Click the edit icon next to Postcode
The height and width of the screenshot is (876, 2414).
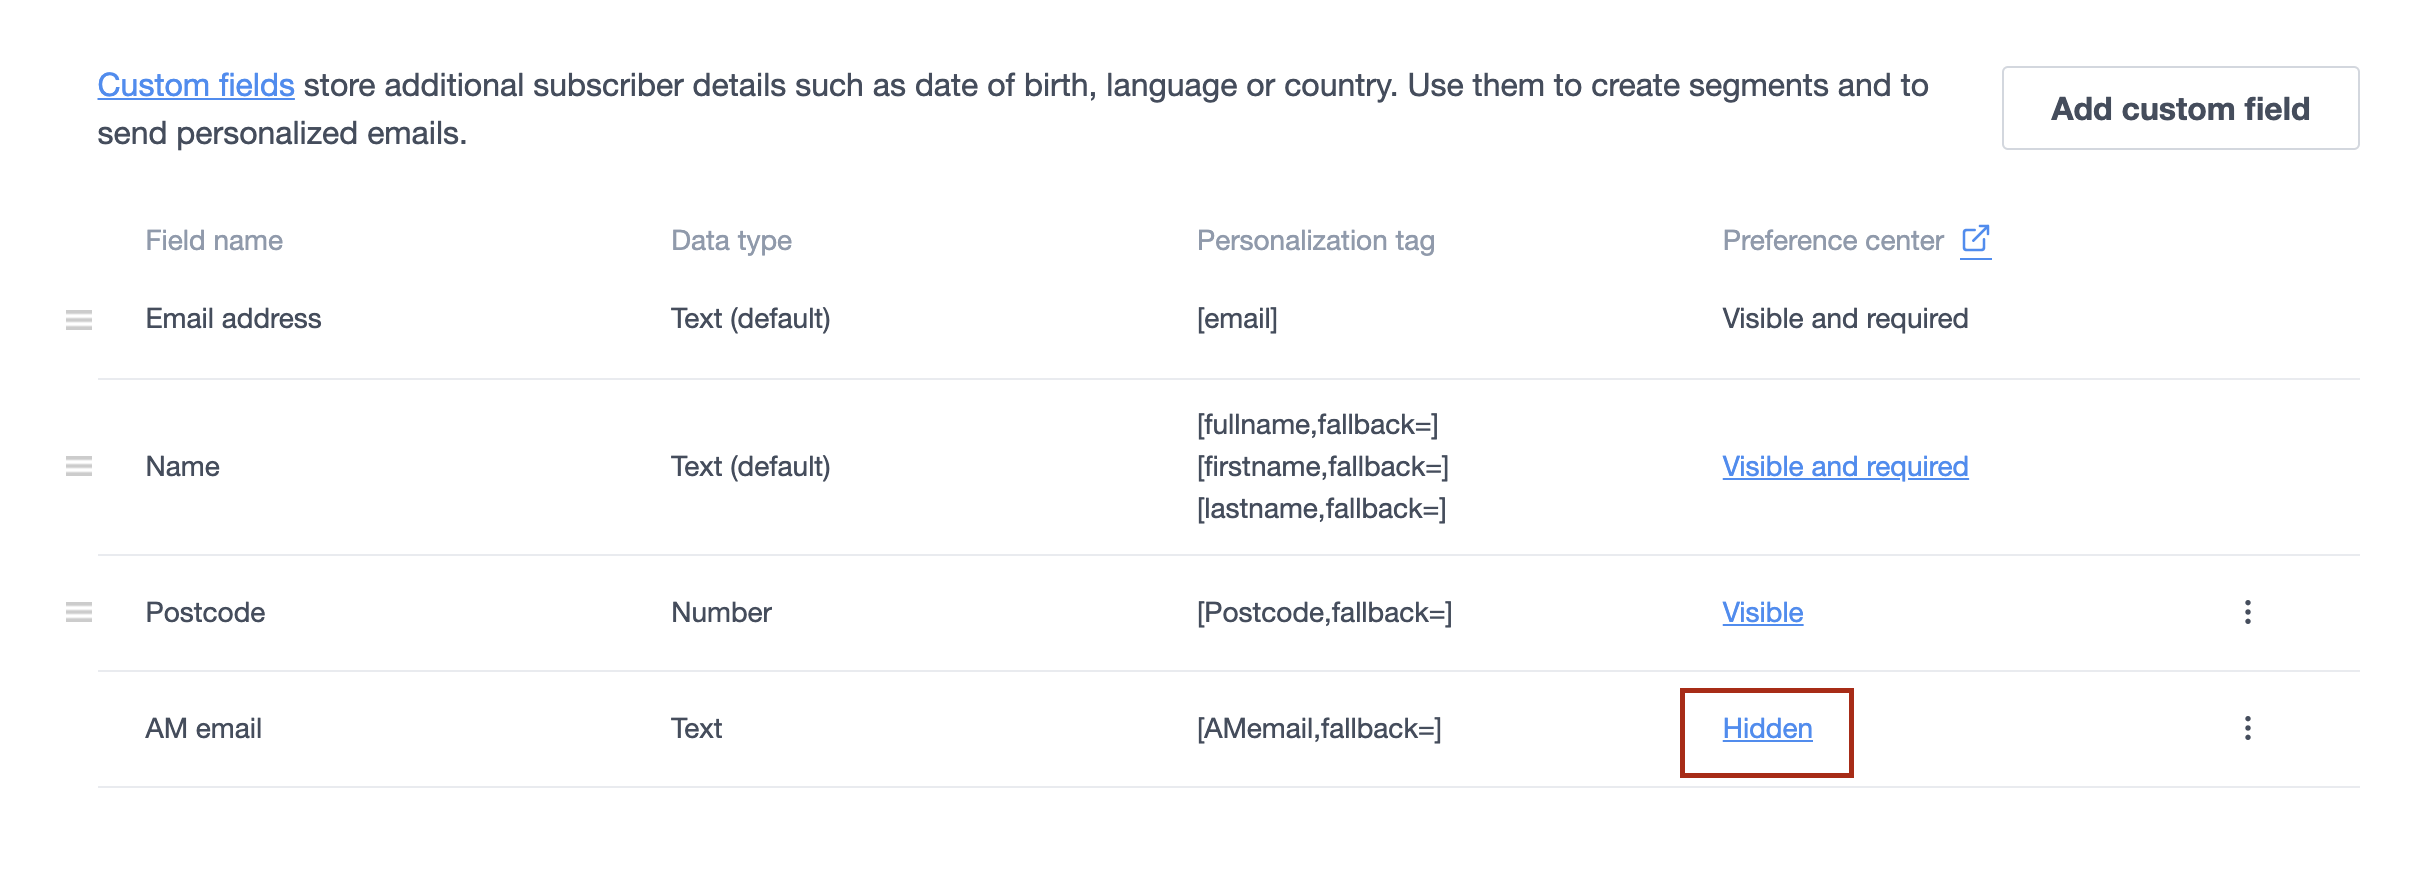(x=400, y=611)
